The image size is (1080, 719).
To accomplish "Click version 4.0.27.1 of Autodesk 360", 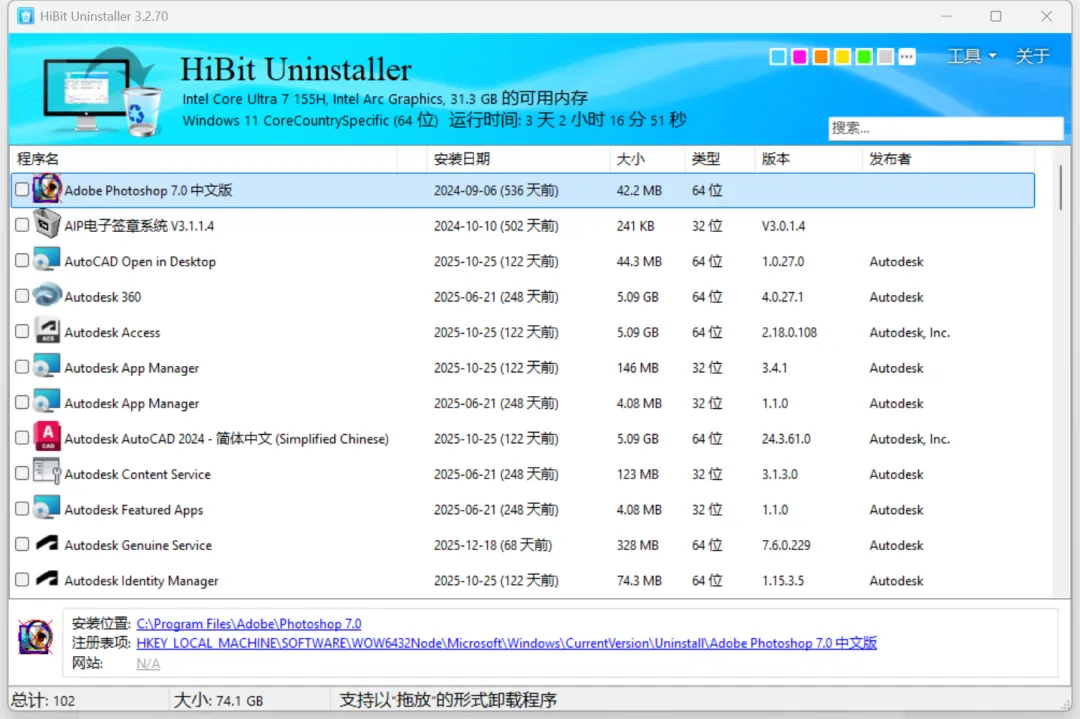I will [x=782, y=297].
